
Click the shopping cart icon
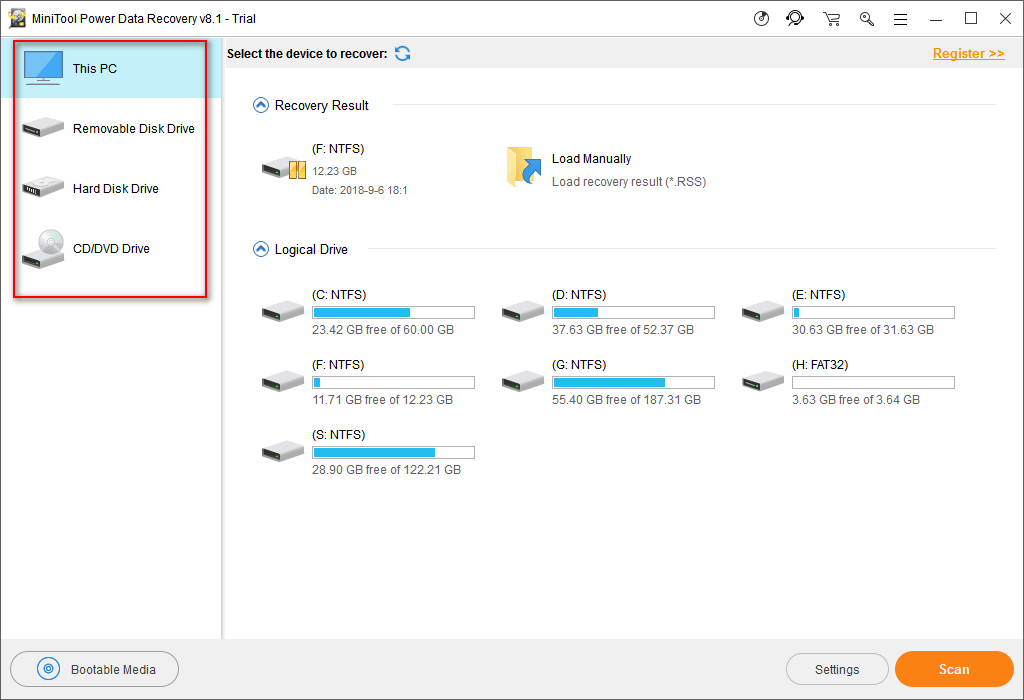point(831,19)
